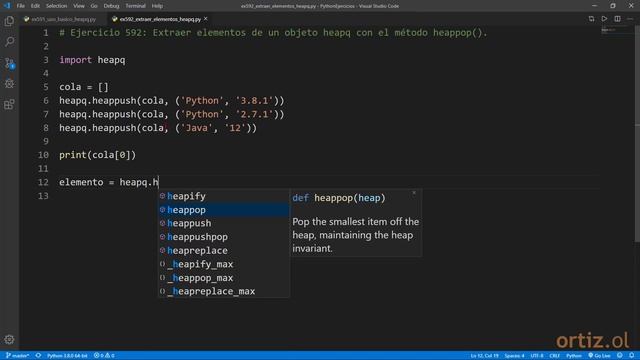The image size is (640, 360).
Task: Choose _heappop_max from the suggestion list
Action: [224, 278]
